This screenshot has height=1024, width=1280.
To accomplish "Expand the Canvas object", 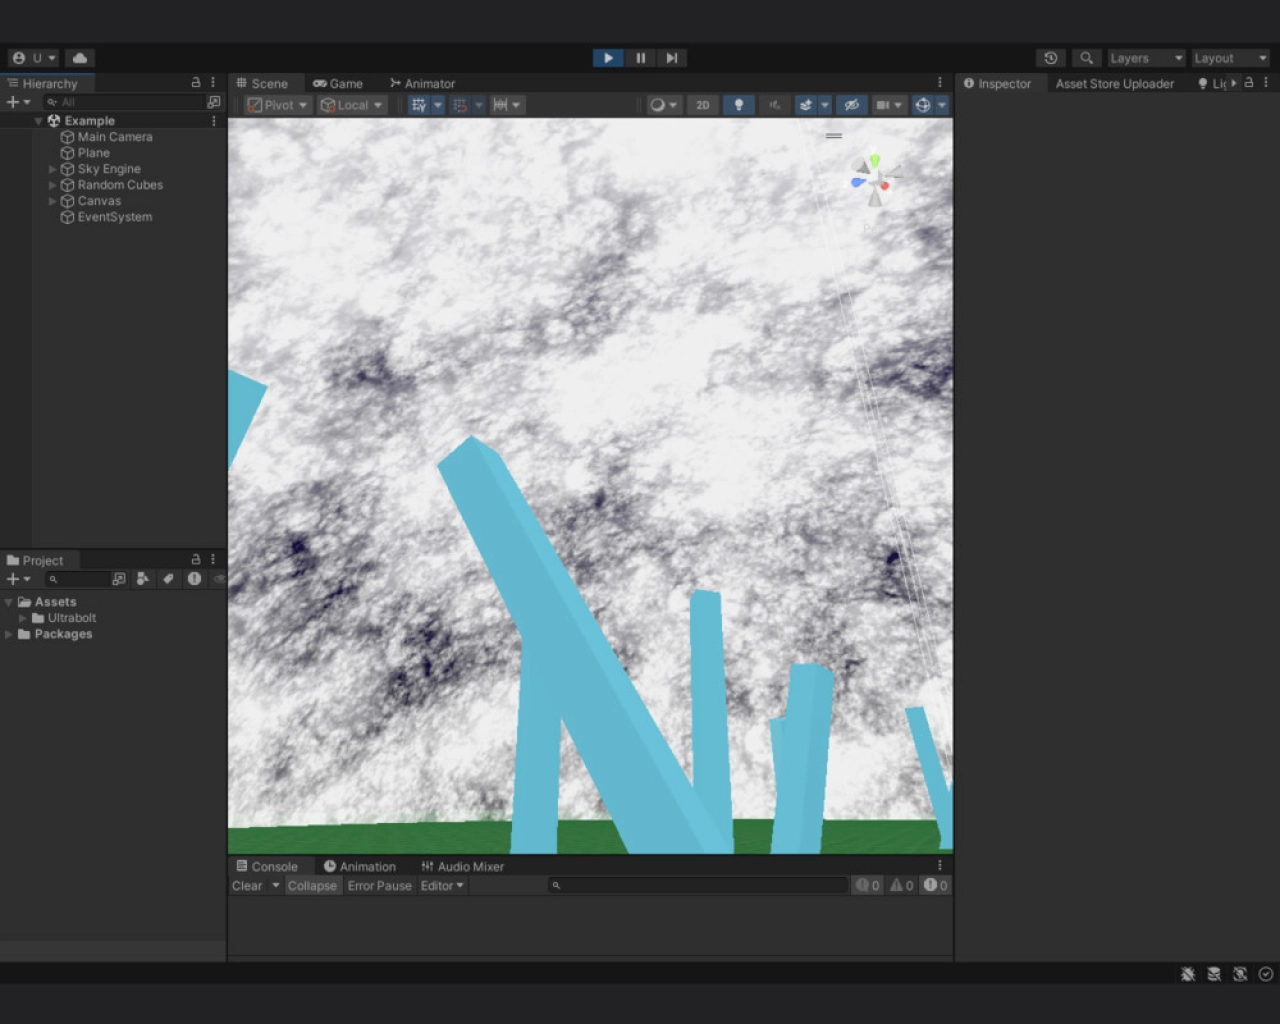I will (x=53, y=201).
